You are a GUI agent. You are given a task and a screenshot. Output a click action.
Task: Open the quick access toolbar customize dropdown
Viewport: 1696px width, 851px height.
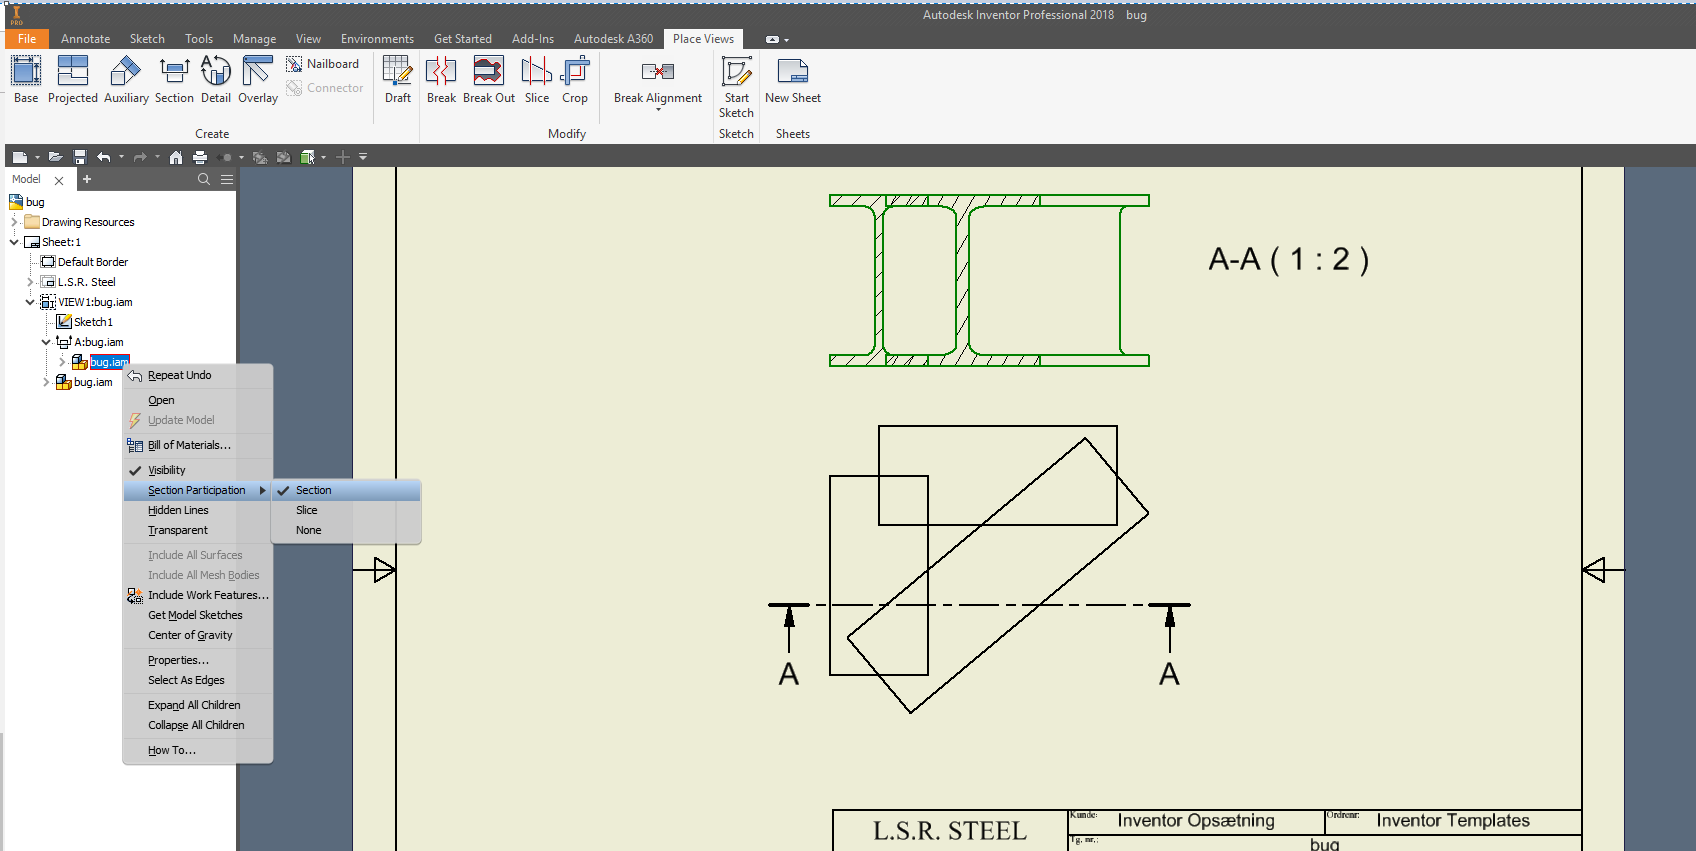pyautogui.click(x=363, y=157)
